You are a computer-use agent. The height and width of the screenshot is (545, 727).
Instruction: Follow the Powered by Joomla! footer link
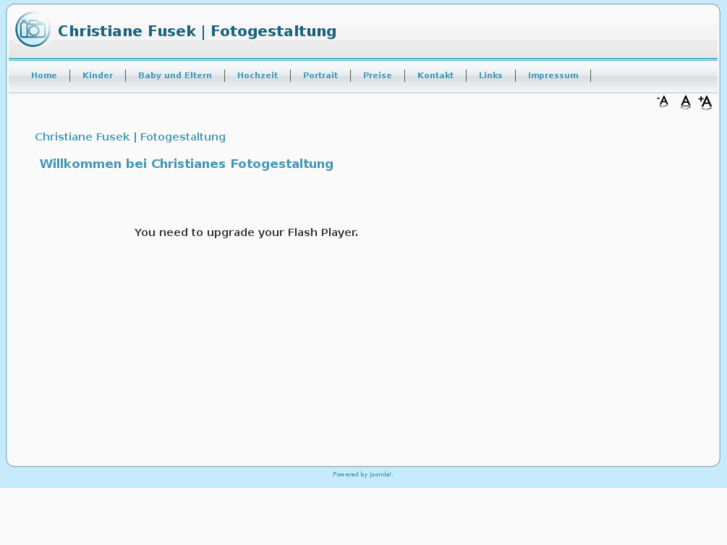click(363, 474)
